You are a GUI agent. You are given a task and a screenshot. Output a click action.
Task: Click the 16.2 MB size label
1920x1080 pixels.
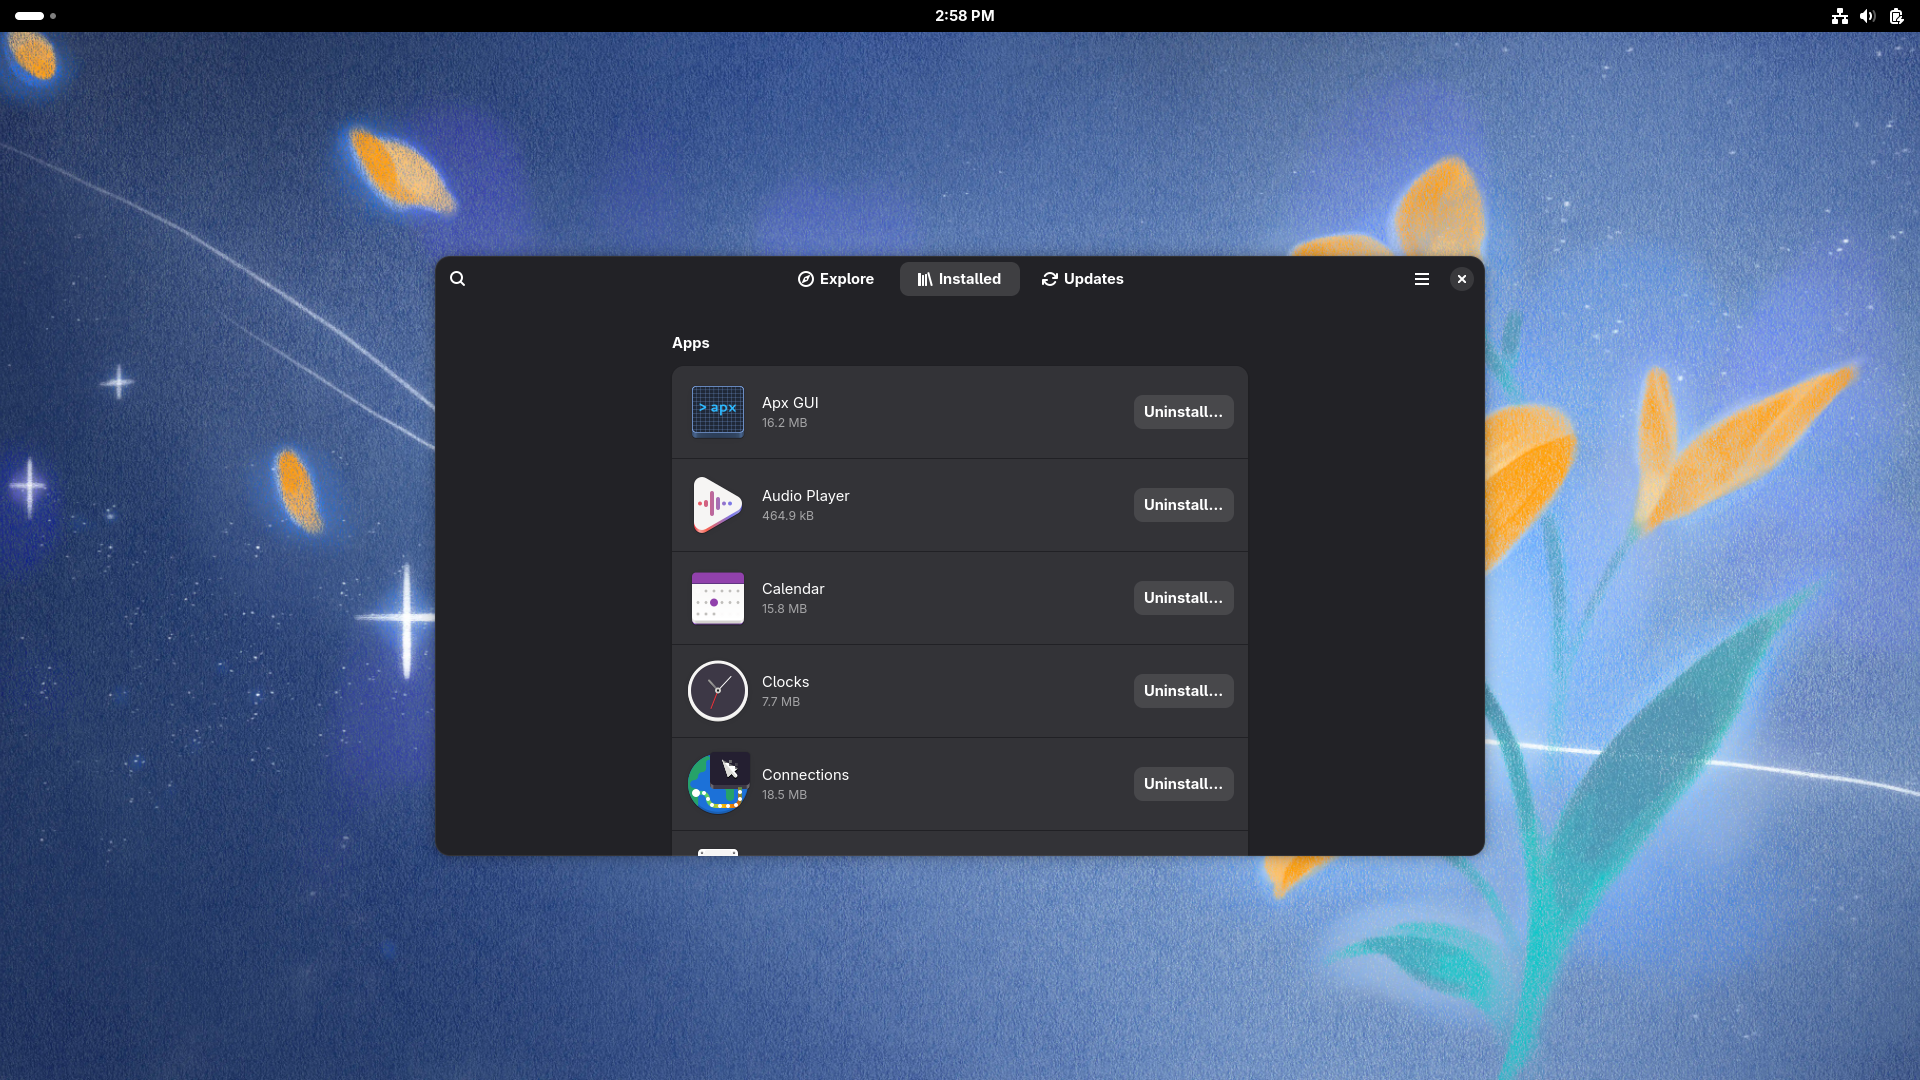tap(784, 423)
